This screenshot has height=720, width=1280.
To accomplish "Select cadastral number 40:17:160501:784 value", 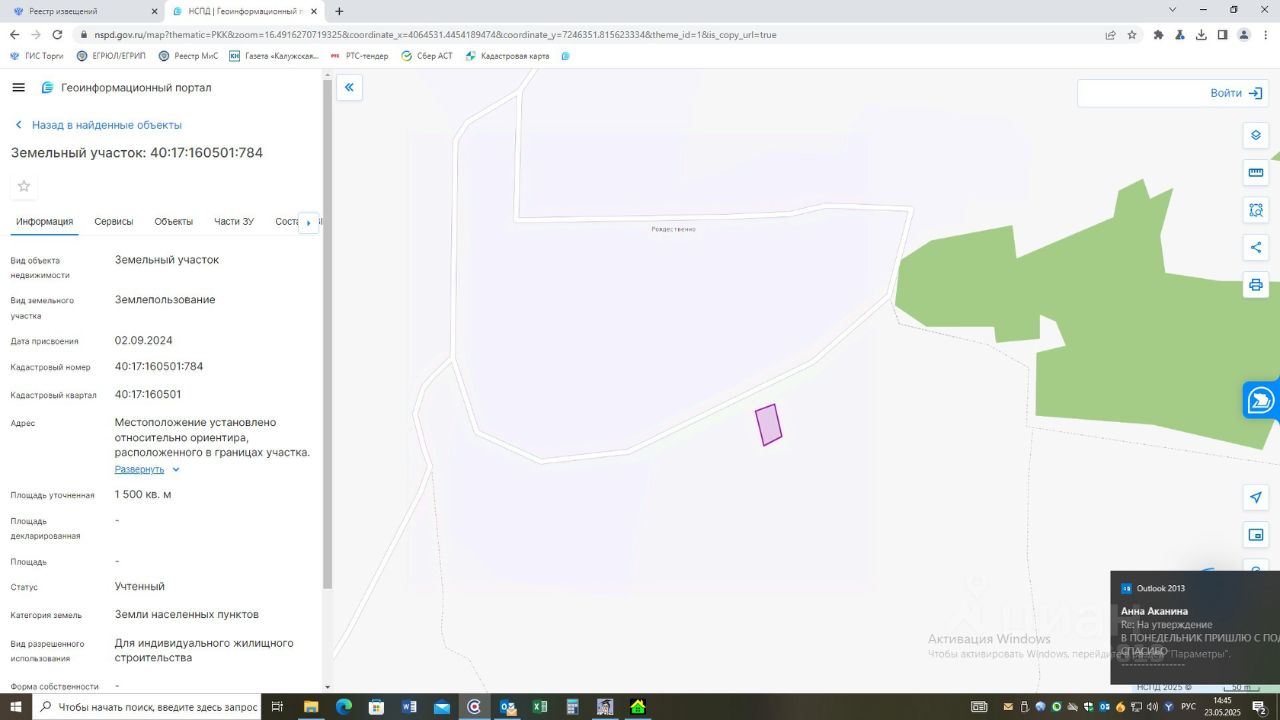I will (x=159, y=367).
